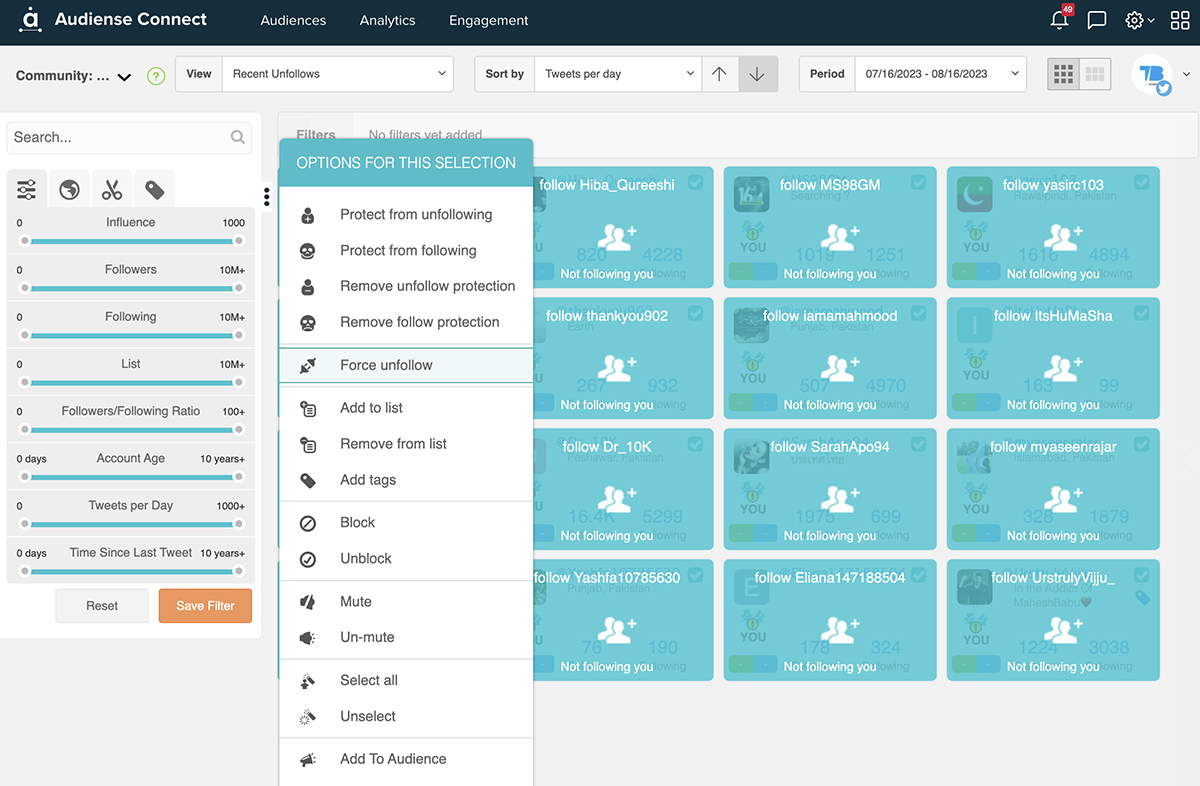The height and width of the screenshot is (786, 1200).
Task: Switch to the large grid view
Action: pyautogui.click(x=1096, y=74)
